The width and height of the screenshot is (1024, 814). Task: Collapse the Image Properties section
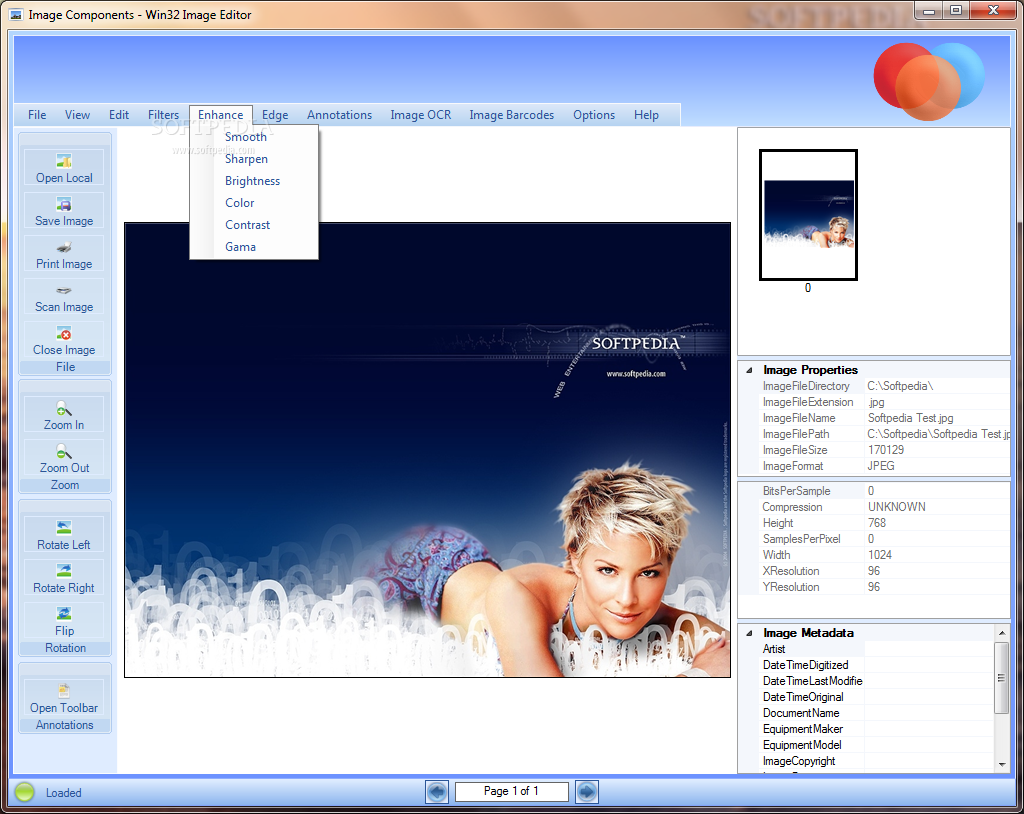[749, 370]
